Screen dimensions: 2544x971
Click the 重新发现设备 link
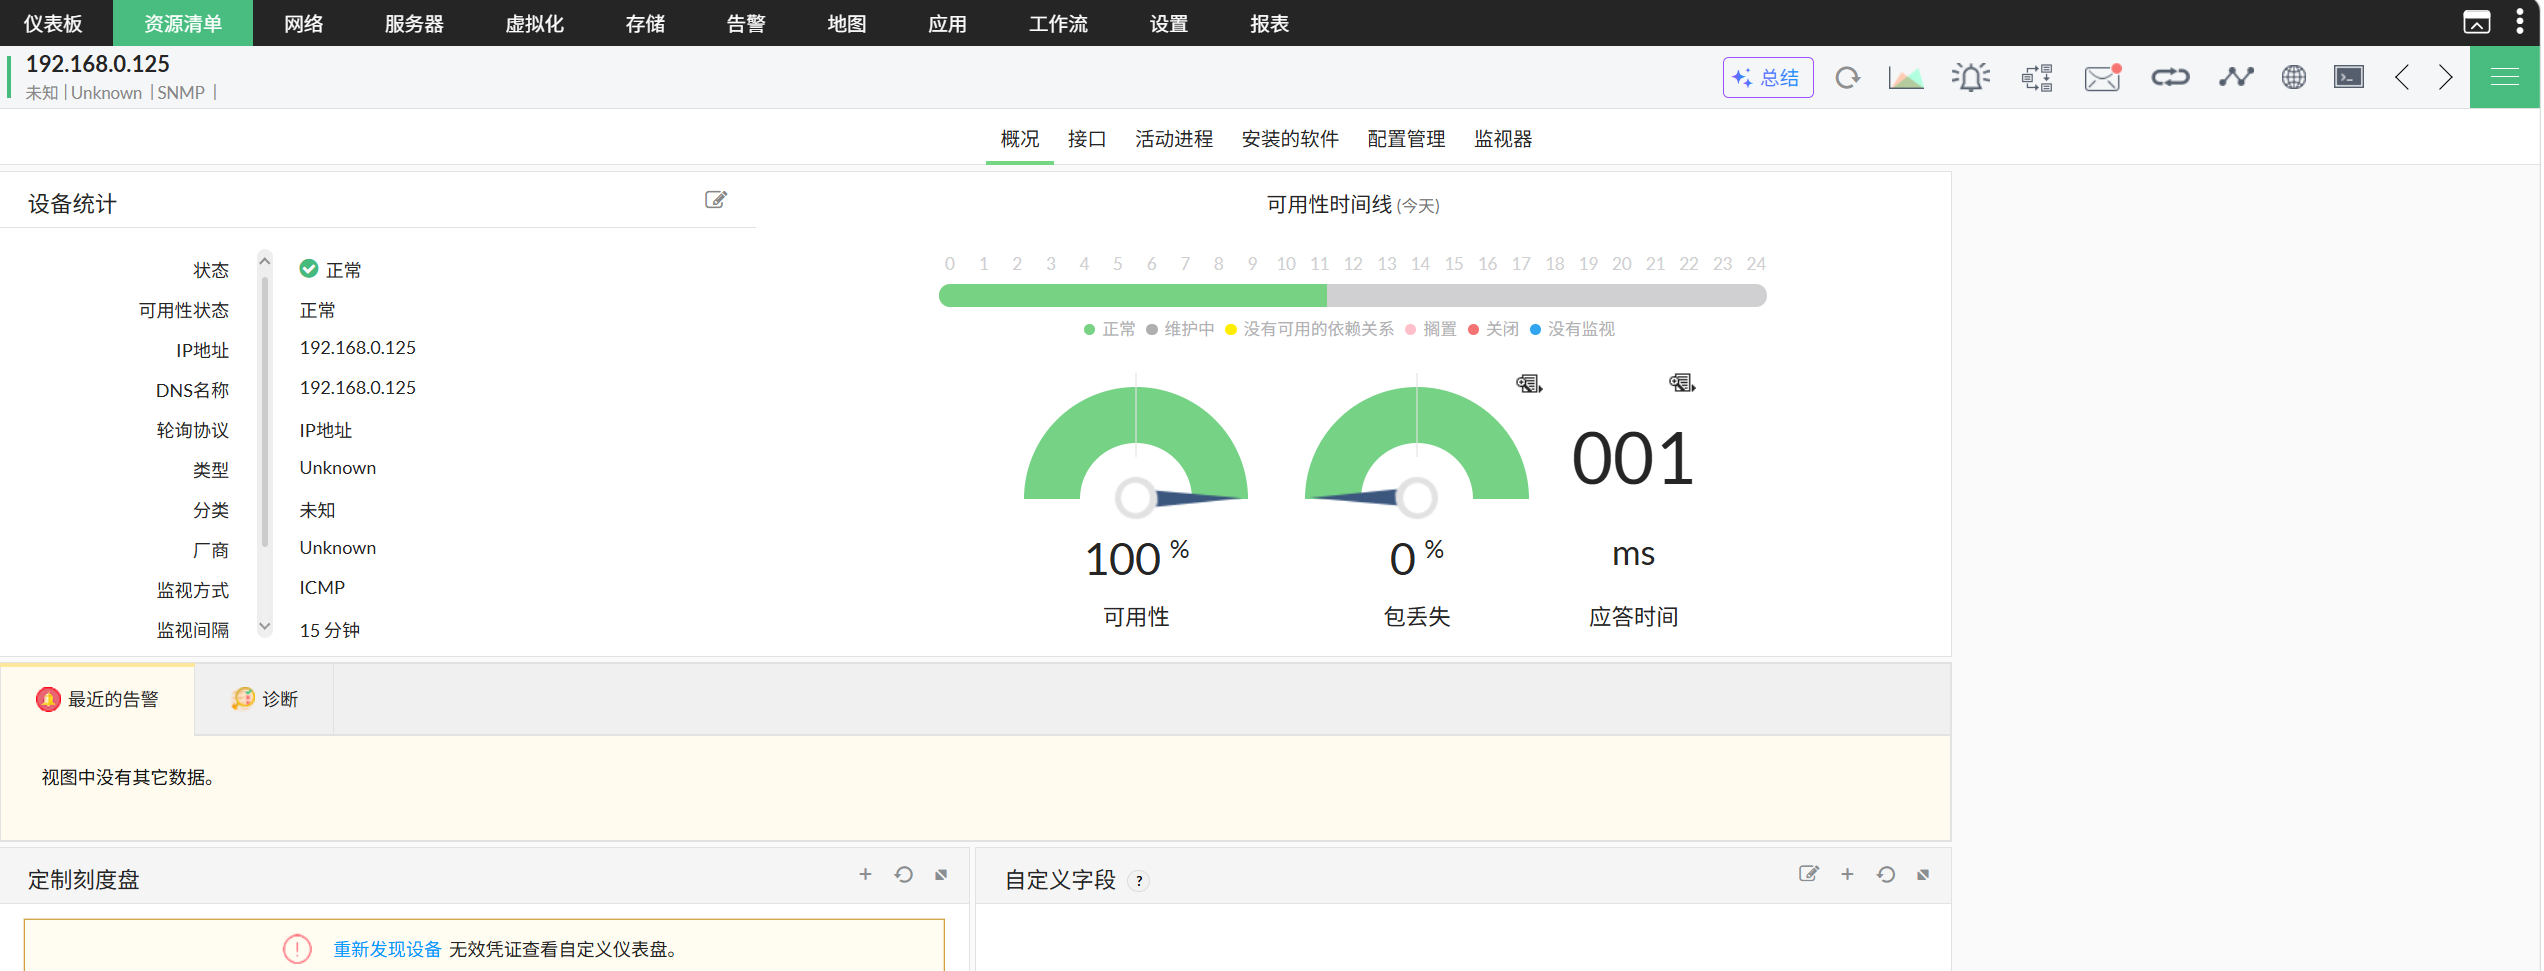click(387, 949)
